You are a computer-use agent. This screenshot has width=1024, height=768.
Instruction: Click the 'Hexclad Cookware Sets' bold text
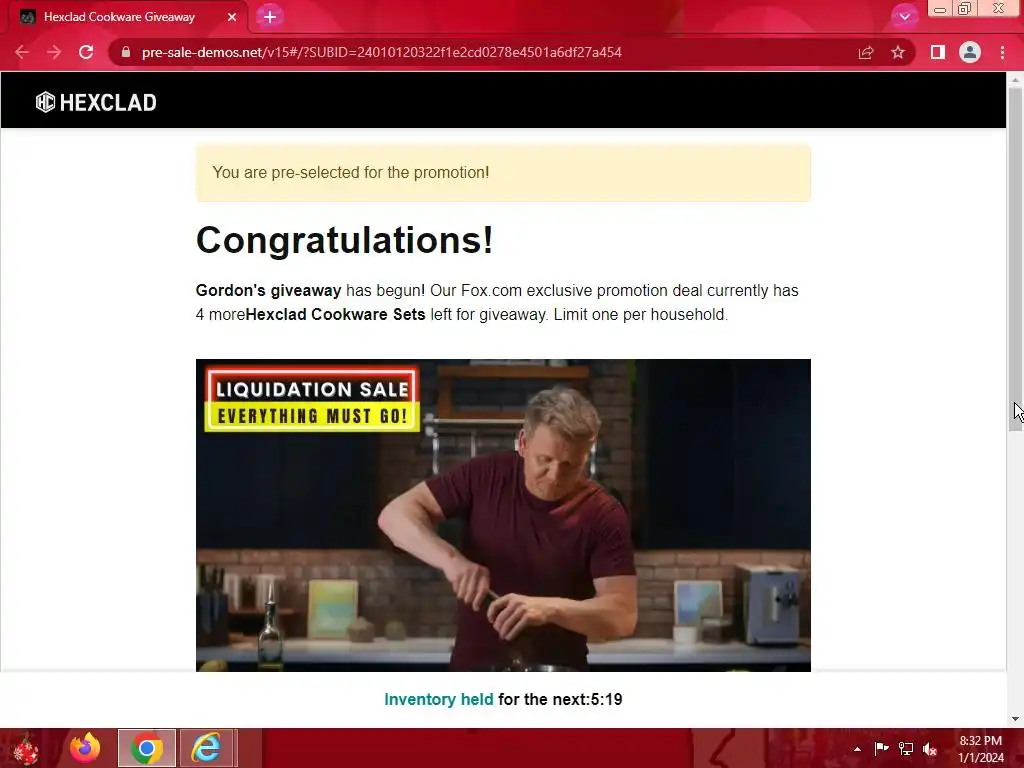(x=336, y=315)
